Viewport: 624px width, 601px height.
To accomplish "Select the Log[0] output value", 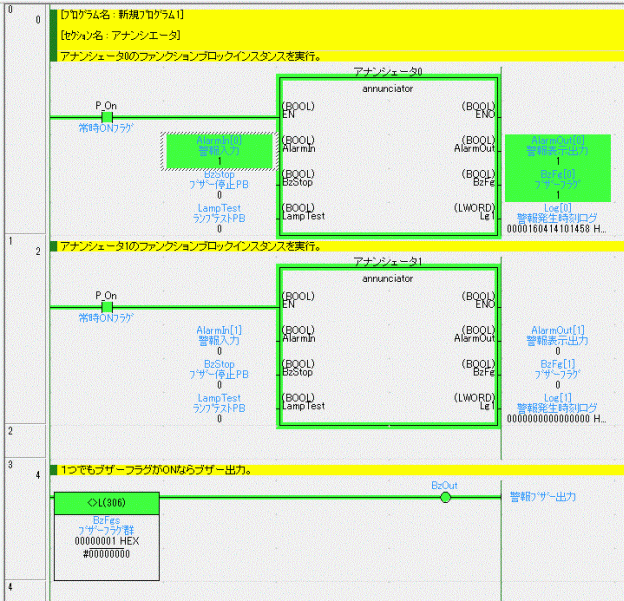I will (557, 229).
